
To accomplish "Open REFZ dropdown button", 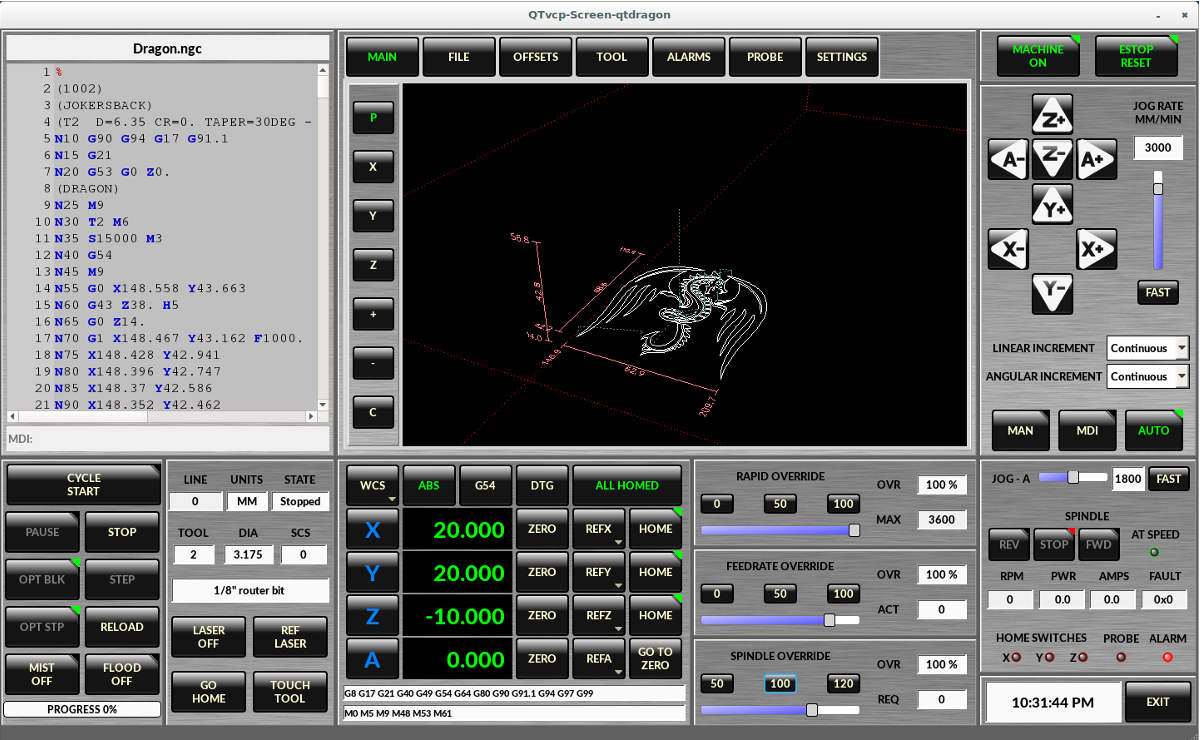I will [599, 616].
